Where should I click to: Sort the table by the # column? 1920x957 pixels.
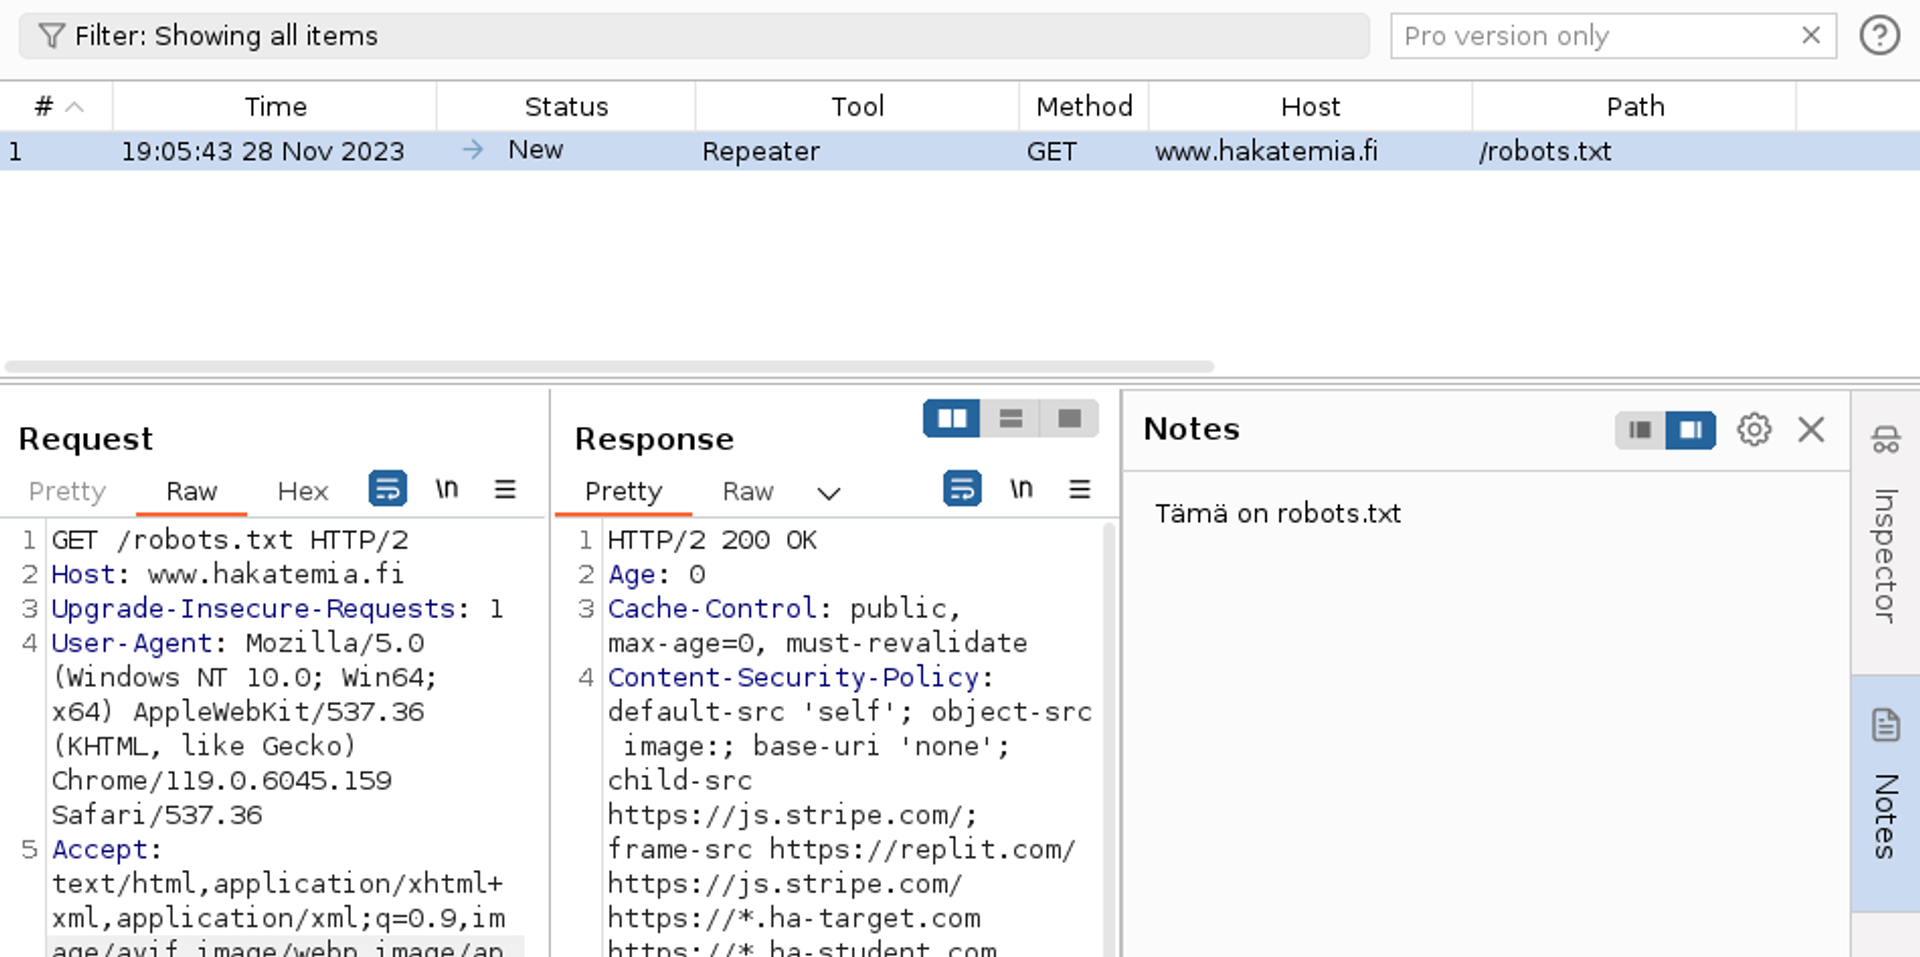tap(56, 106)
